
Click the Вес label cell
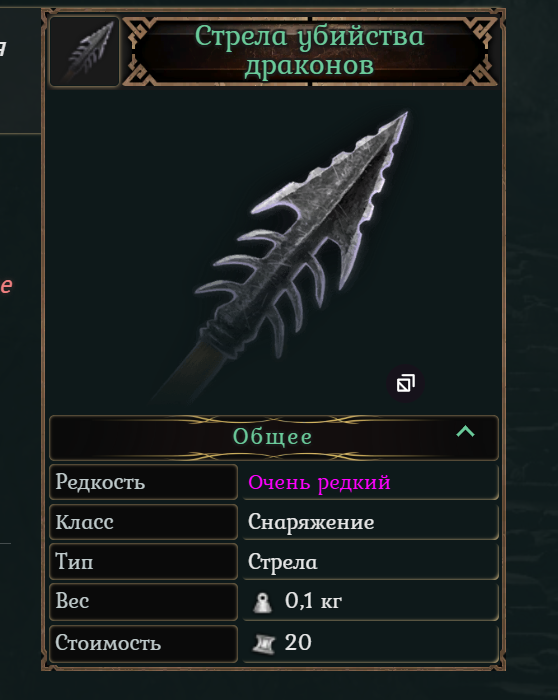tap(143, 601)
